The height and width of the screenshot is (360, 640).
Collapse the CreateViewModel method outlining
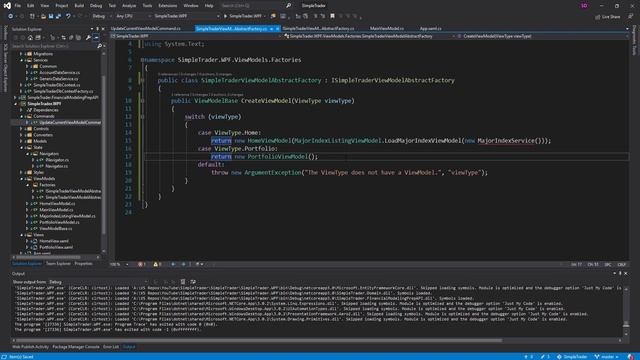(142, 100)
